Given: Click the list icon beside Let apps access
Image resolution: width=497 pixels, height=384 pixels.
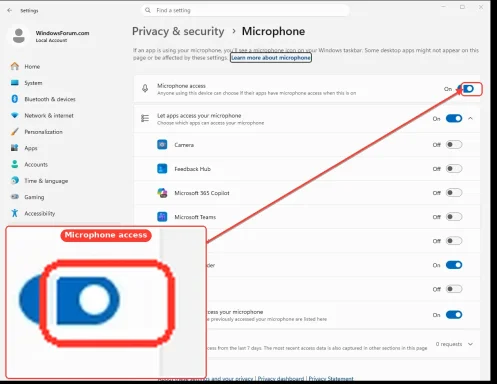Looking at the screenshot, I should (x=145, y=118).
